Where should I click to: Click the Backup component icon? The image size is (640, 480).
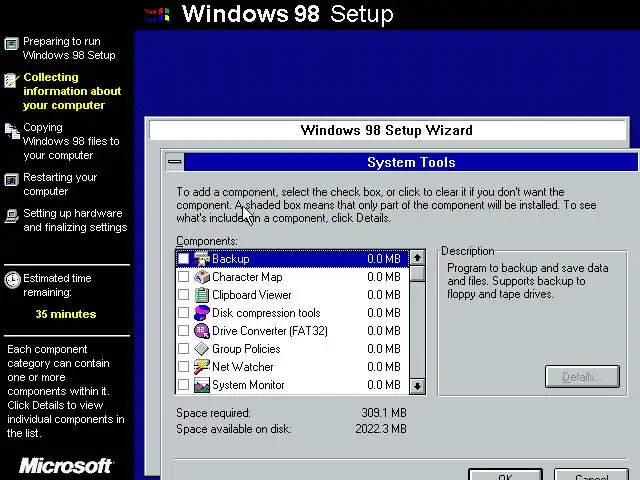click(202, 259)
